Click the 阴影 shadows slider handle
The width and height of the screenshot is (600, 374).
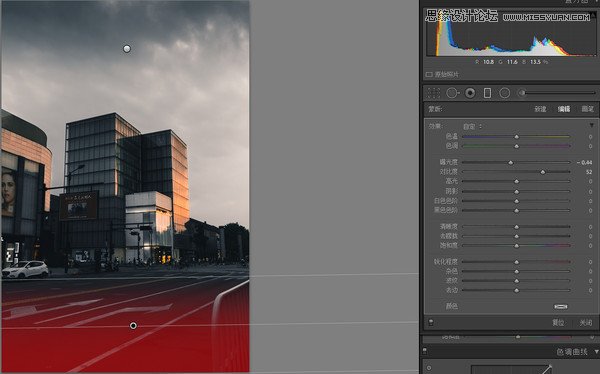[517, 191]
